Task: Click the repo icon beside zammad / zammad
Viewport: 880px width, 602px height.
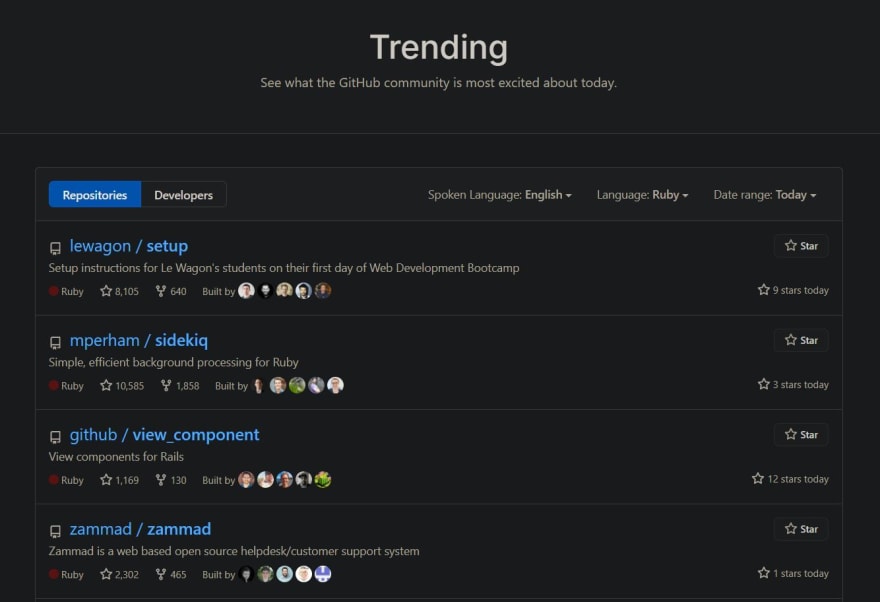Action: pyautogui.click(x=55, y=531)
